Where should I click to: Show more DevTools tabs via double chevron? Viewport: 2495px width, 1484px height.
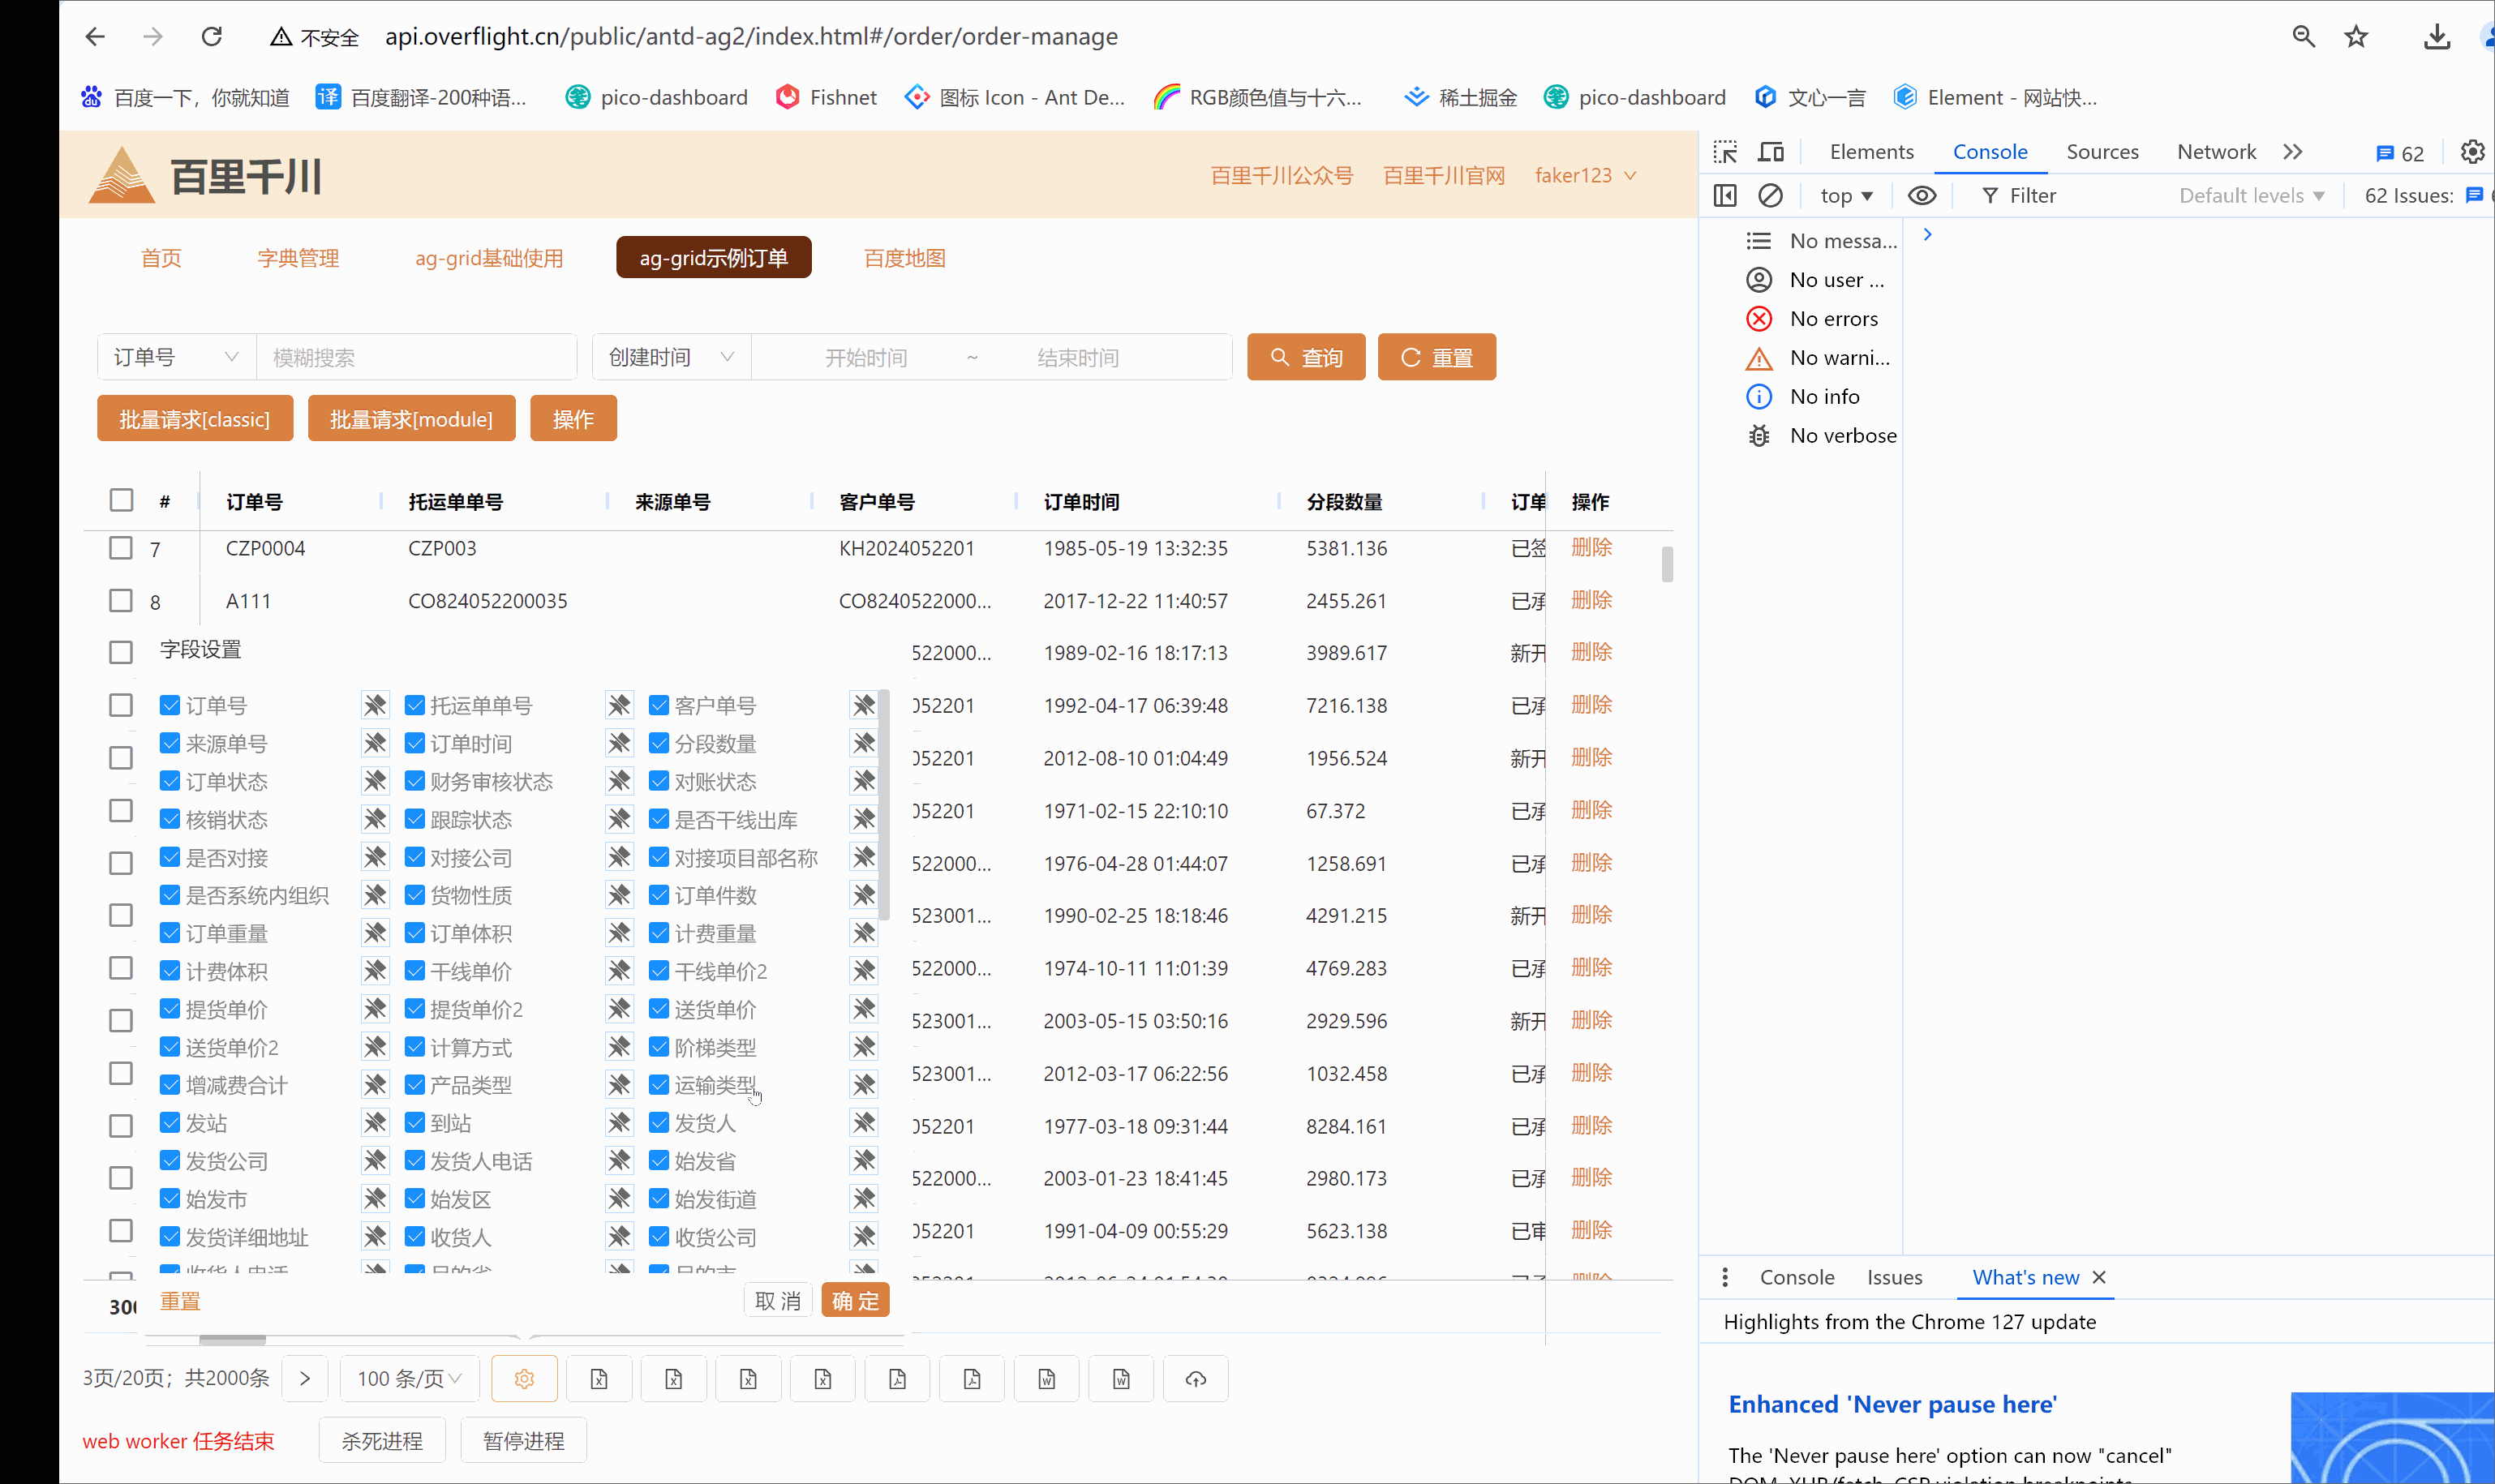coord(2293,152)
